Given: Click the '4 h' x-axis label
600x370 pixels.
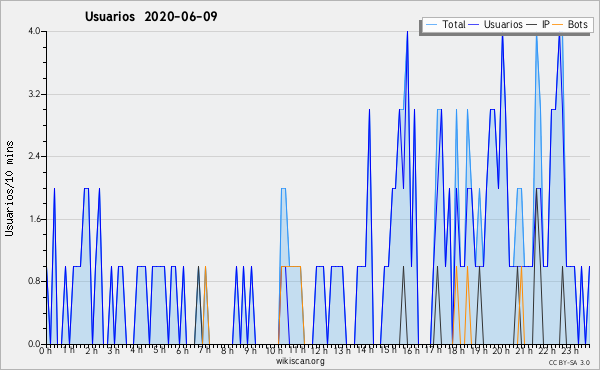Looking at the screenshot, I should pyautogui.click(x=136, y=350).
